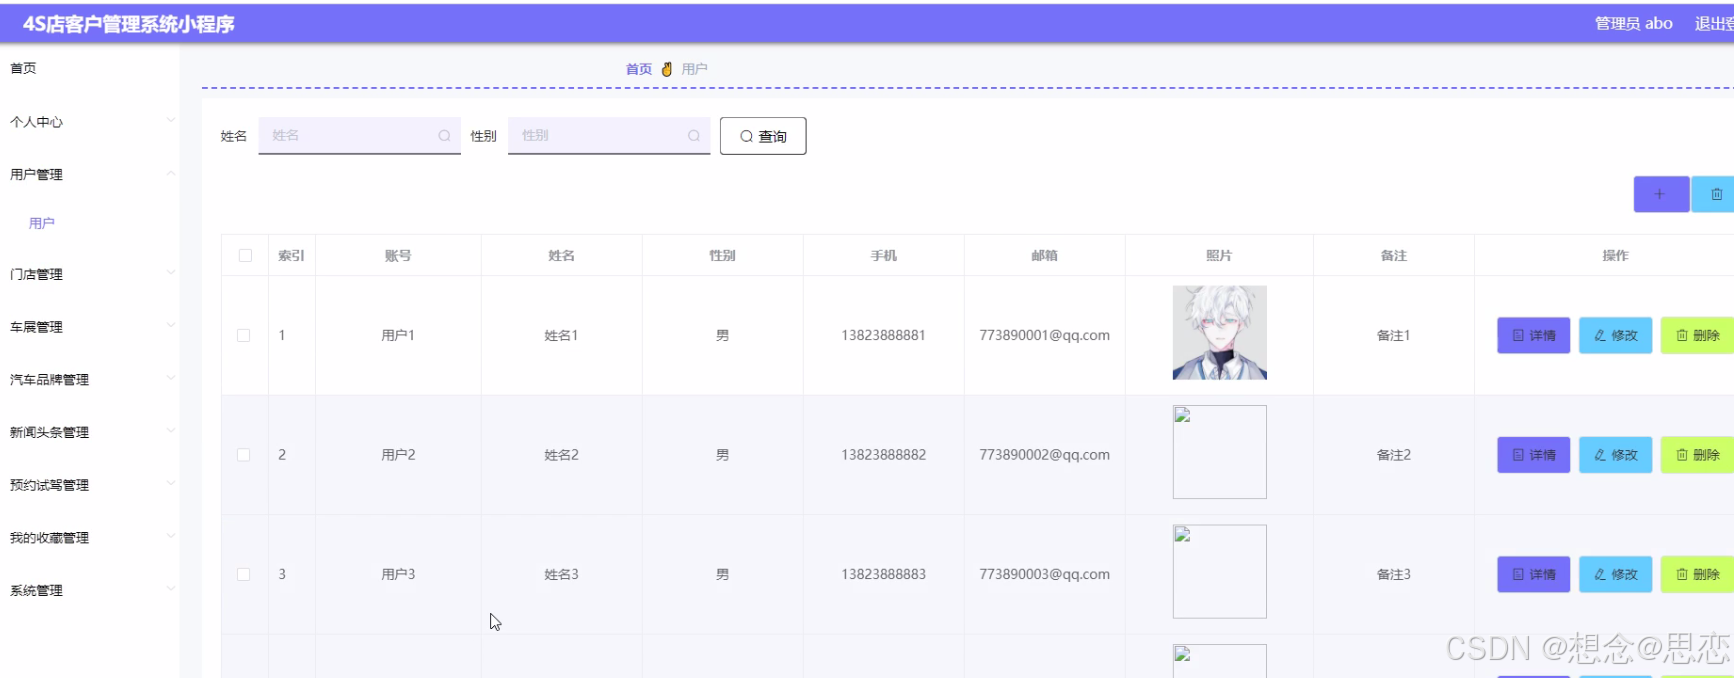Open 首页 in the sidebar

click(23, 68)
